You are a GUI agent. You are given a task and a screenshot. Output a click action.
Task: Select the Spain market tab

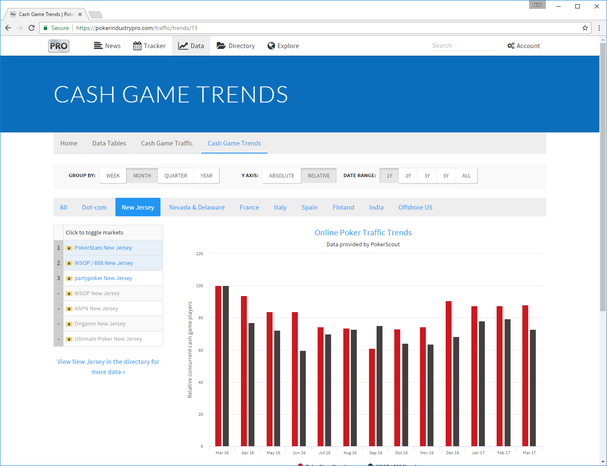pyautogui.click(x=310, y=207)
